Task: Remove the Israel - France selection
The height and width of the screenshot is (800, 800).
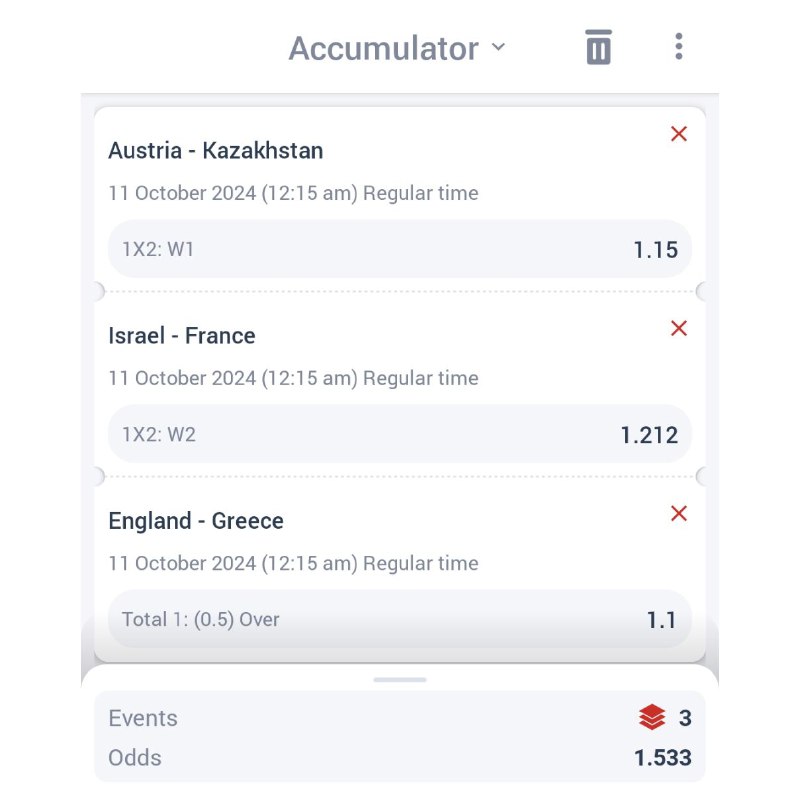Action: [x=679, y=328]
